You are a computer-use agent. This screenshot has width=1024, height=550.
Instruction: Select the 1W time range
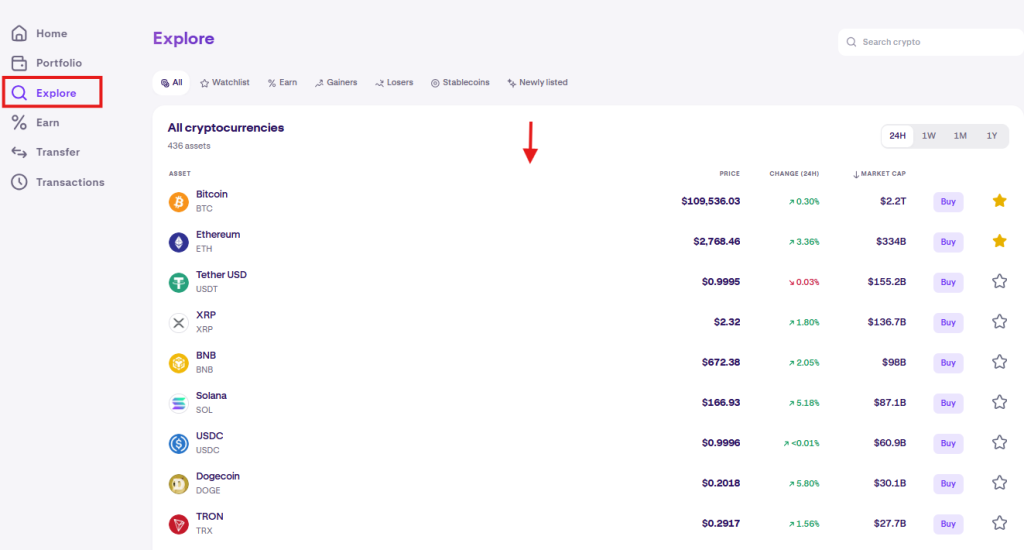[x=929, y=136]
